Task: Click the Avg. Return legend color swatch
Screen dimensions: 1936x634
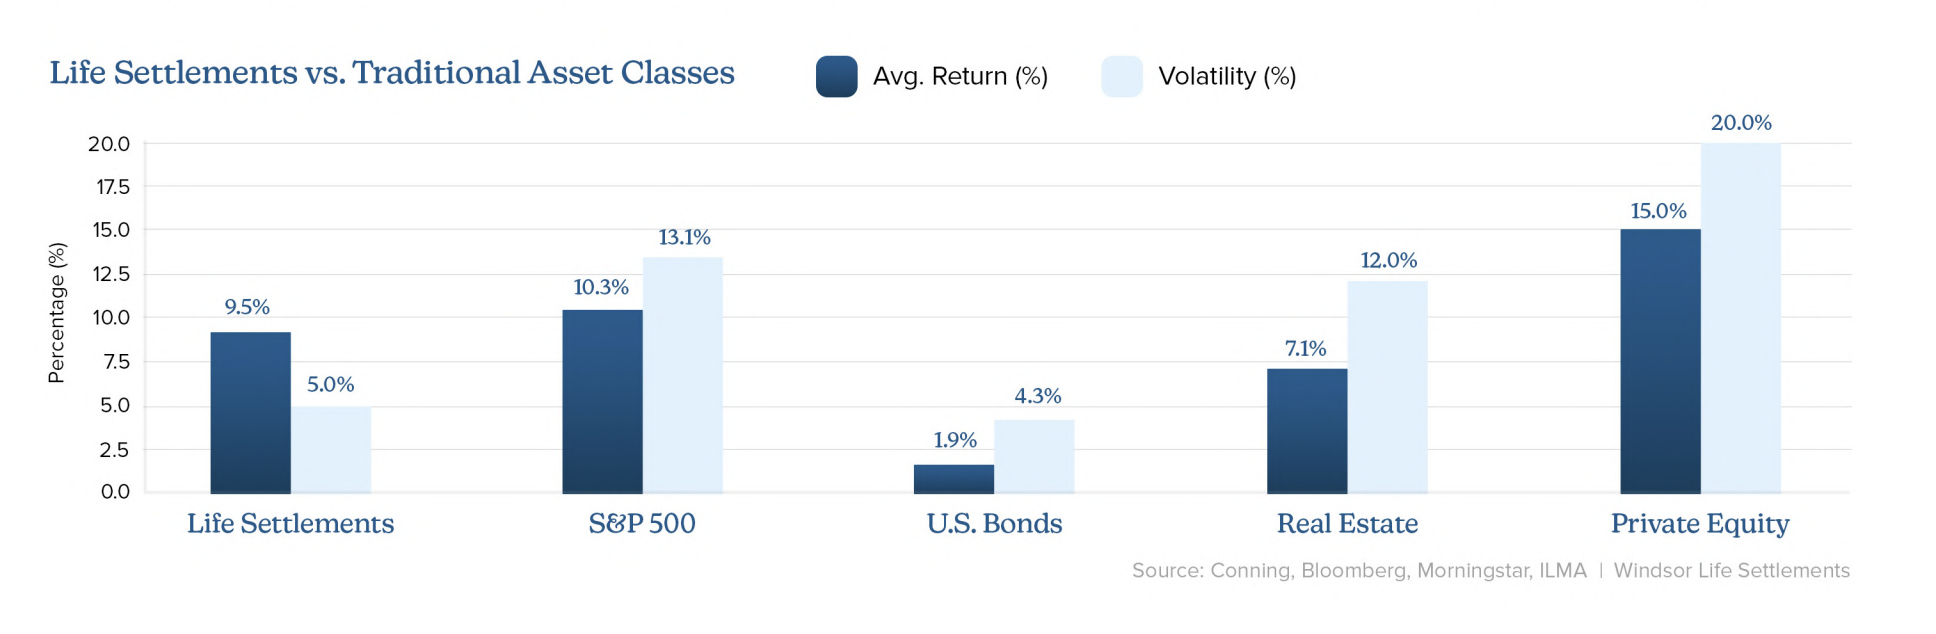Action: click(x=836, y=76)
